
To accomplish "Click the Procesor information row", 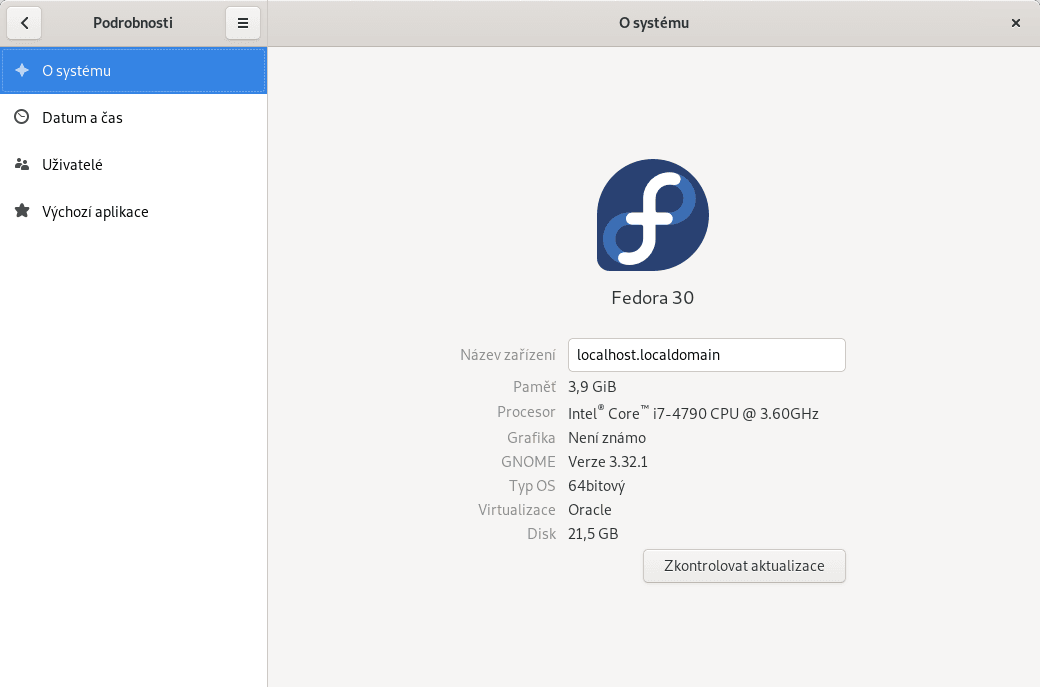I will 692,412.
